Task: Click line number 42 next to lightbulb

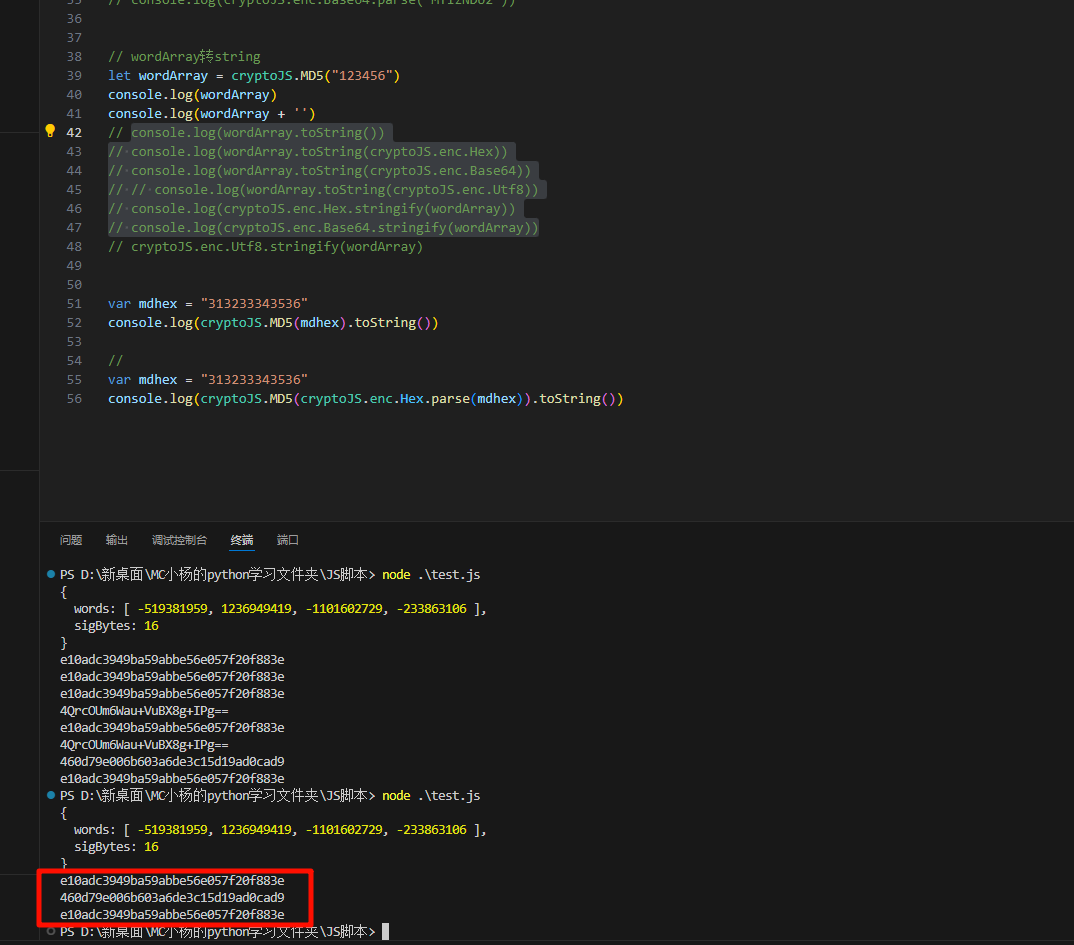Action: [74, 132]
